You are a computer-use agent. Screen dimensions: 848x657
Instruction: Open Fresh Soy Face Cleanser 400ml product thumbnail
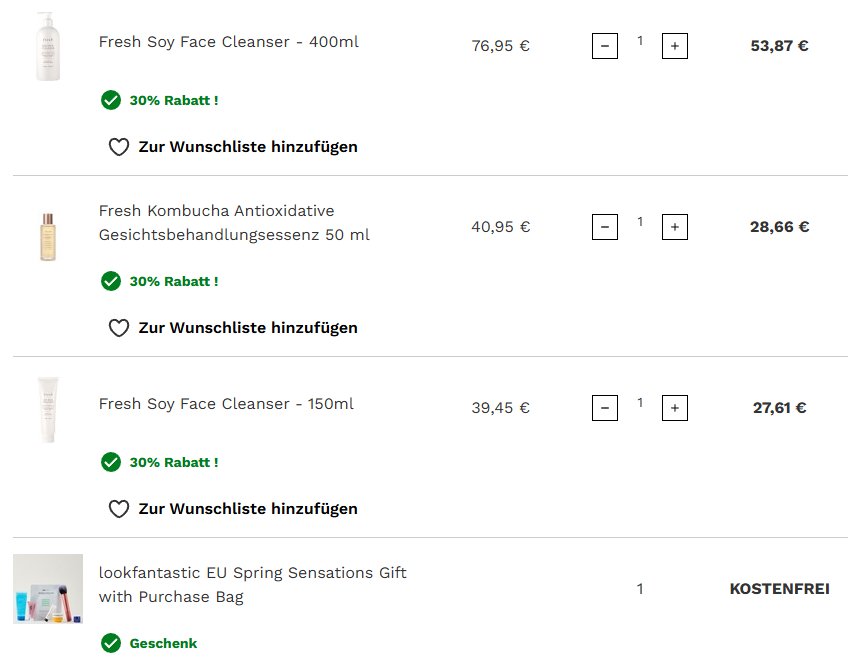pos(48,46)
